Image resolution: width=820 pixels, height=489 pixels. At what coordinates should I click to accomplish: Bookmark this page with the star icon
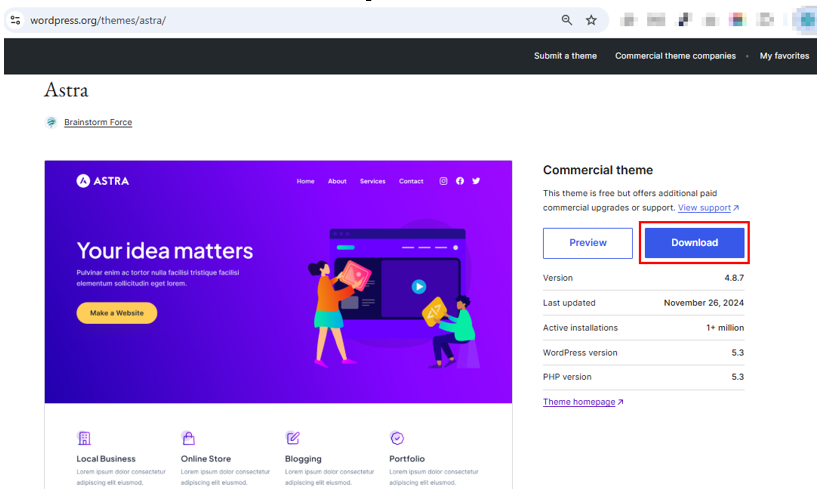click(x=591, y=20)
